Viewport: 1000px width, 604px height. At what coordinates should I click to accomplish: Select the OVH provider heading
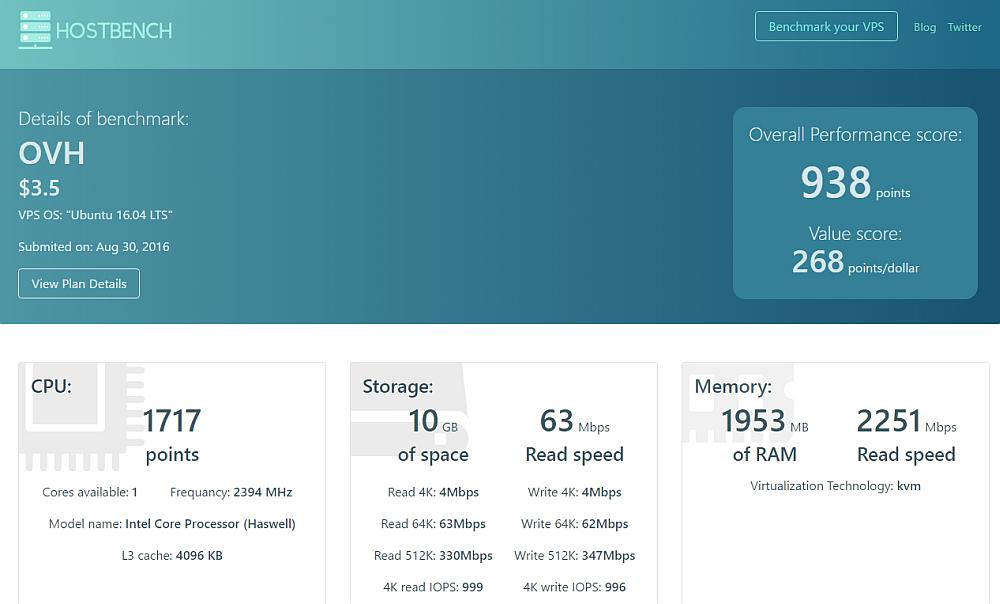tap(52, 153)
